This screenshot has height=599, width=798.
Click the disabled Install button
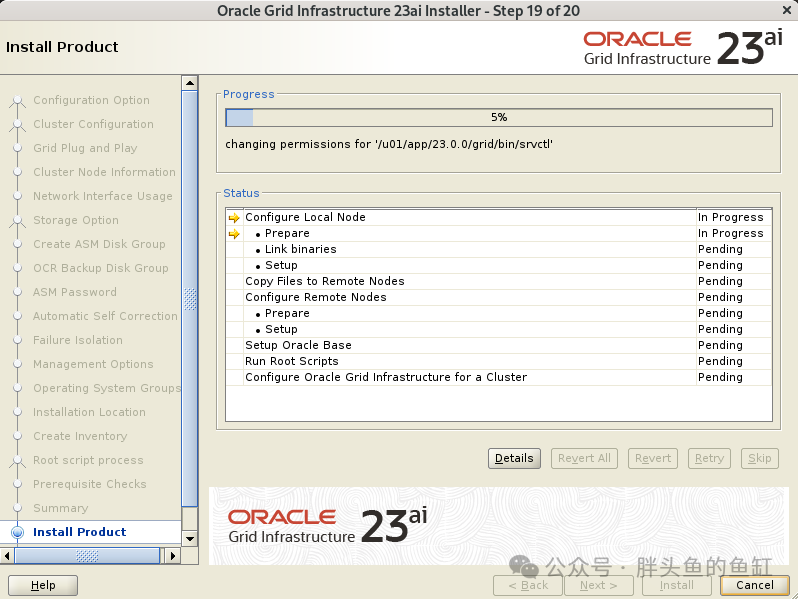tap(676, 585)
